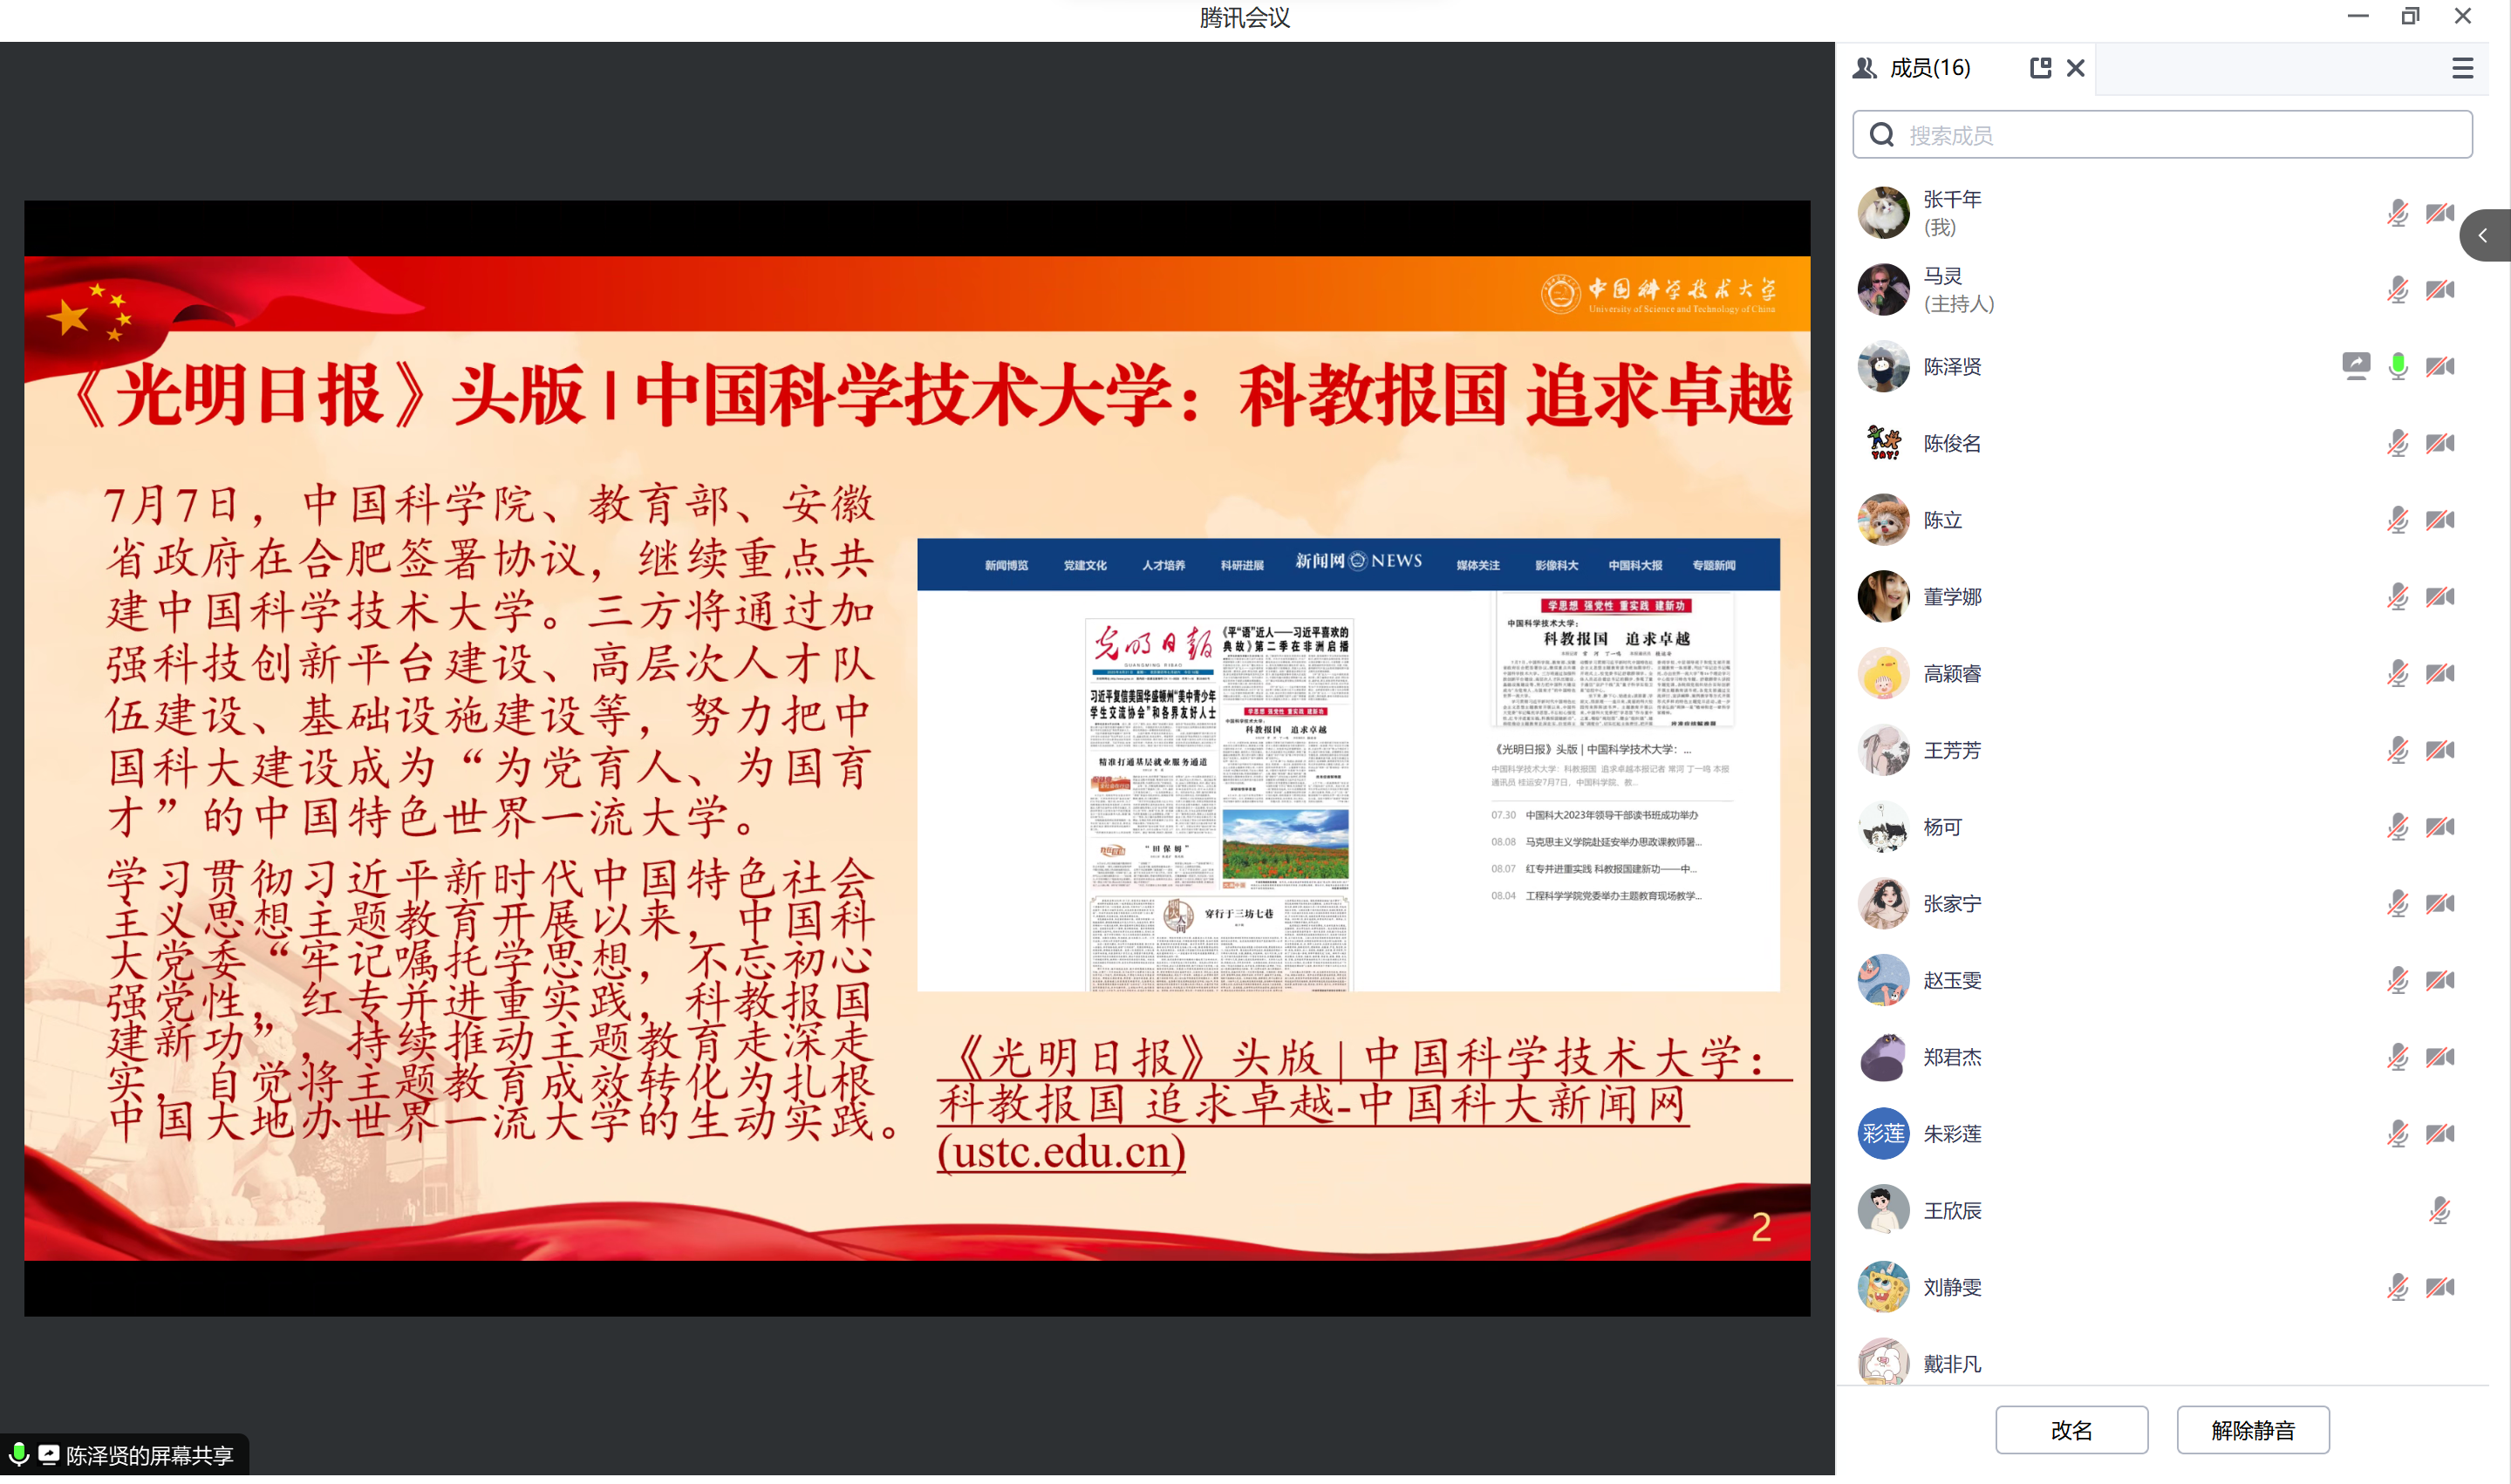
Task: Click the muted mic icon for 郑君杰
Action: coord(2397,1057)
